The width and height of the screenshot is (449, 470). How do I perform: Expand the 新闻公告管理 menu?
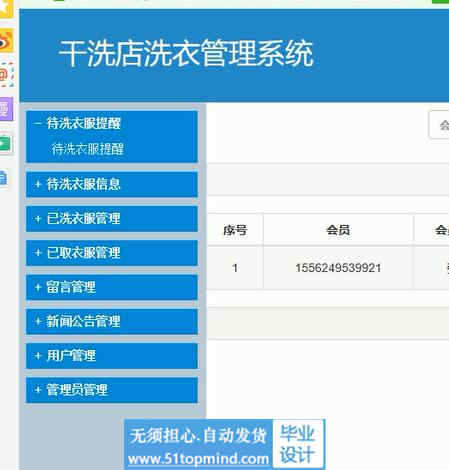[112, 322]
